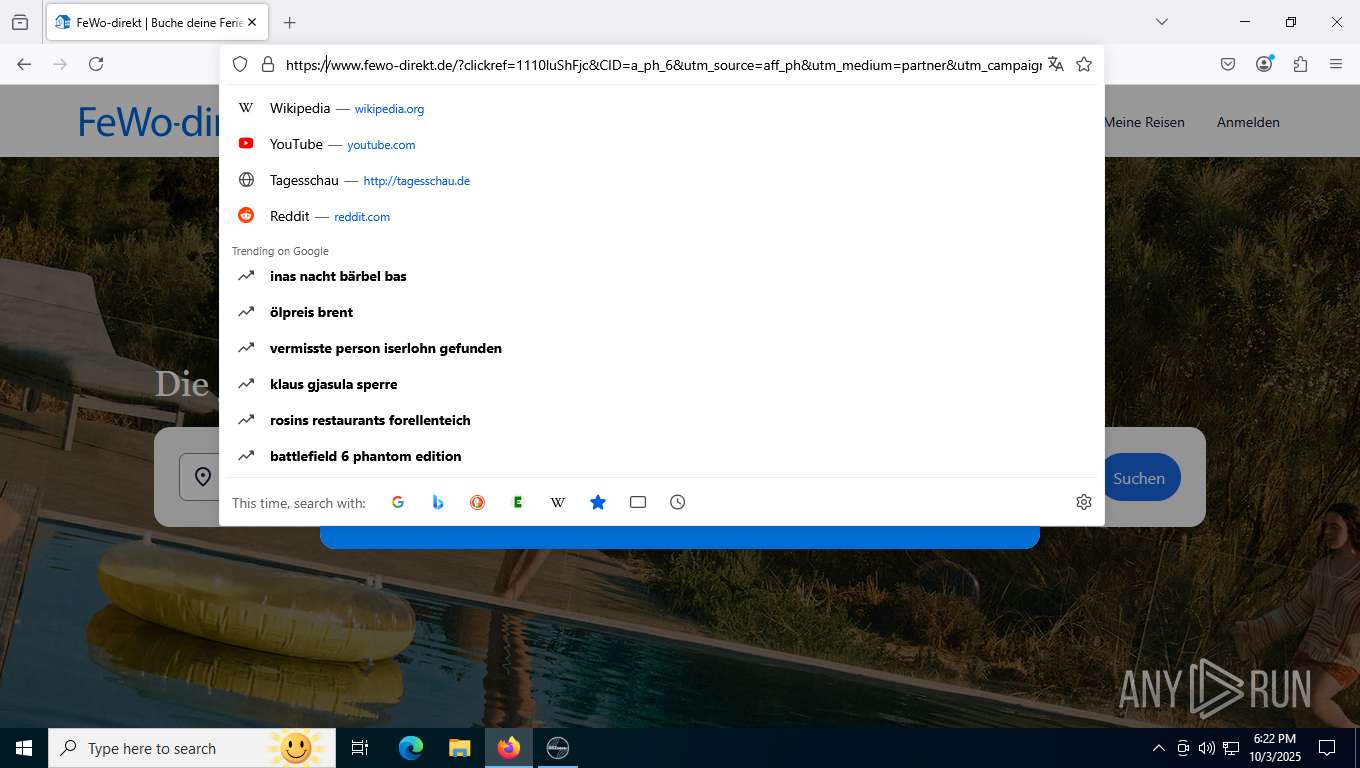Select rosins restaurants forellenteich suggestion
Screen dimensions: 1360x768
[662, 420]
